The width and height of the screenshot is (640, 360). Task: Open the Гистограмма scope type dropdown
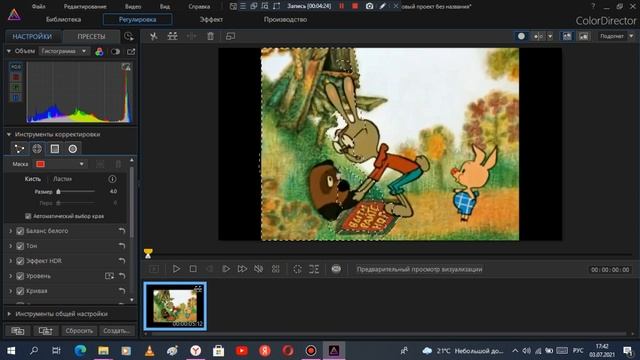(64, 51)
